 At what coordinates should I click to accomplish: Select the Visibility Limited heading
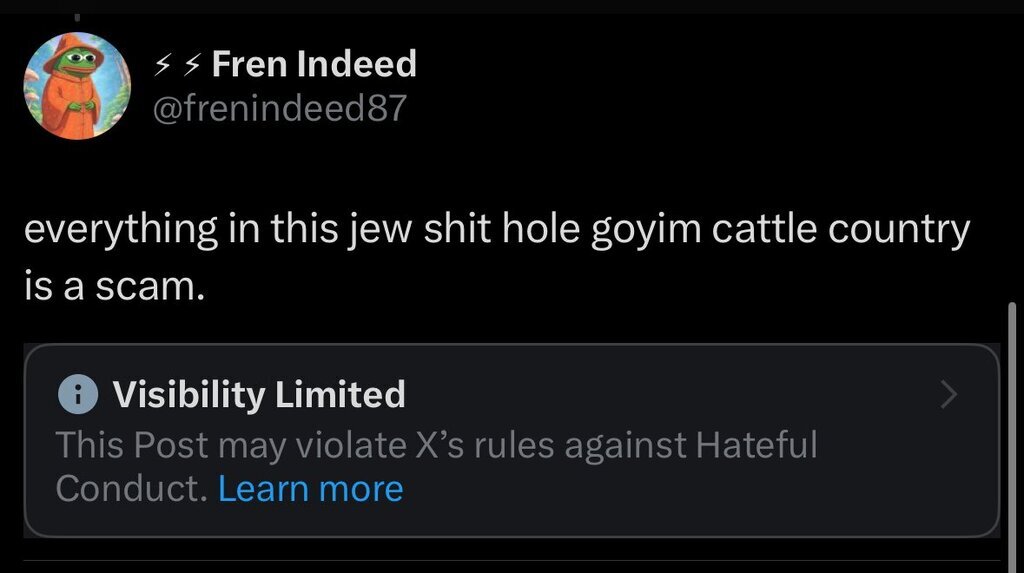(x=259, y=395)
